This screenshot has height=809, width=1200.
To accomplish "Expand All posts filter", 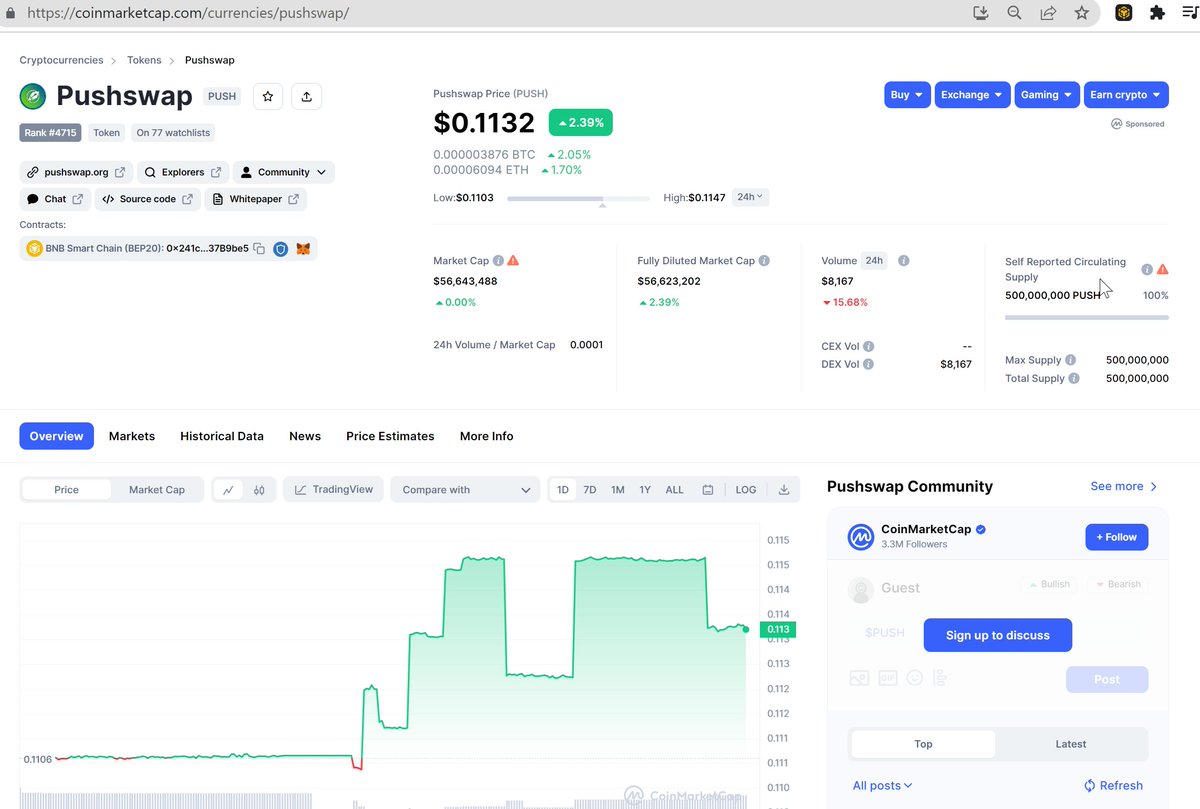I will coord(882,785).
